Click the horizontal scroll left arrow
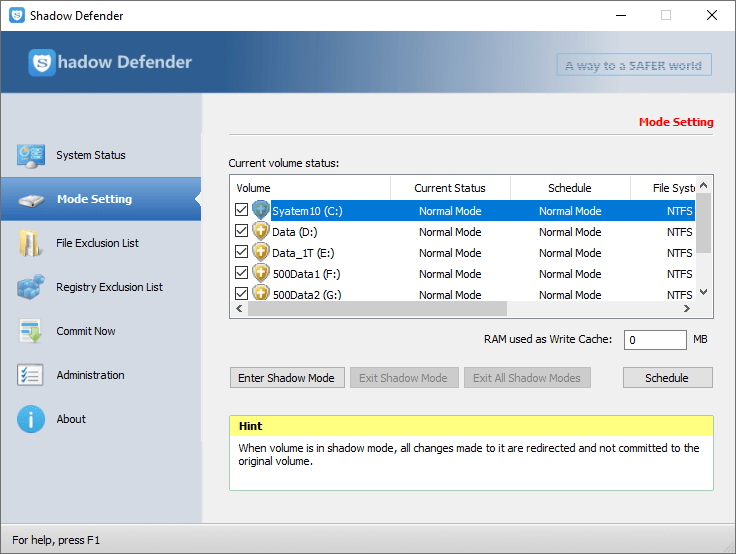Image resolution: width=736 pixels, height=554 pixels. (x=239, y=308)
